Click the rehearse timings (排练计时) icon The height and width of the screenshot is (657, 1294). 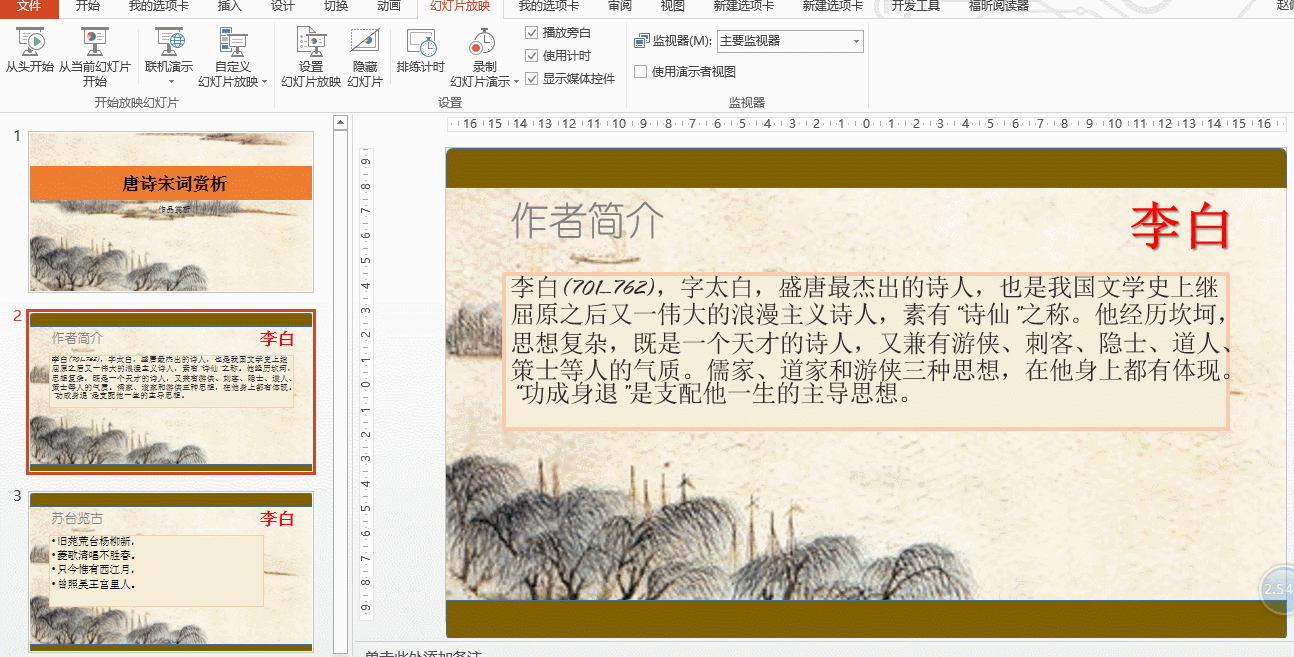click(x=421, y=42)
